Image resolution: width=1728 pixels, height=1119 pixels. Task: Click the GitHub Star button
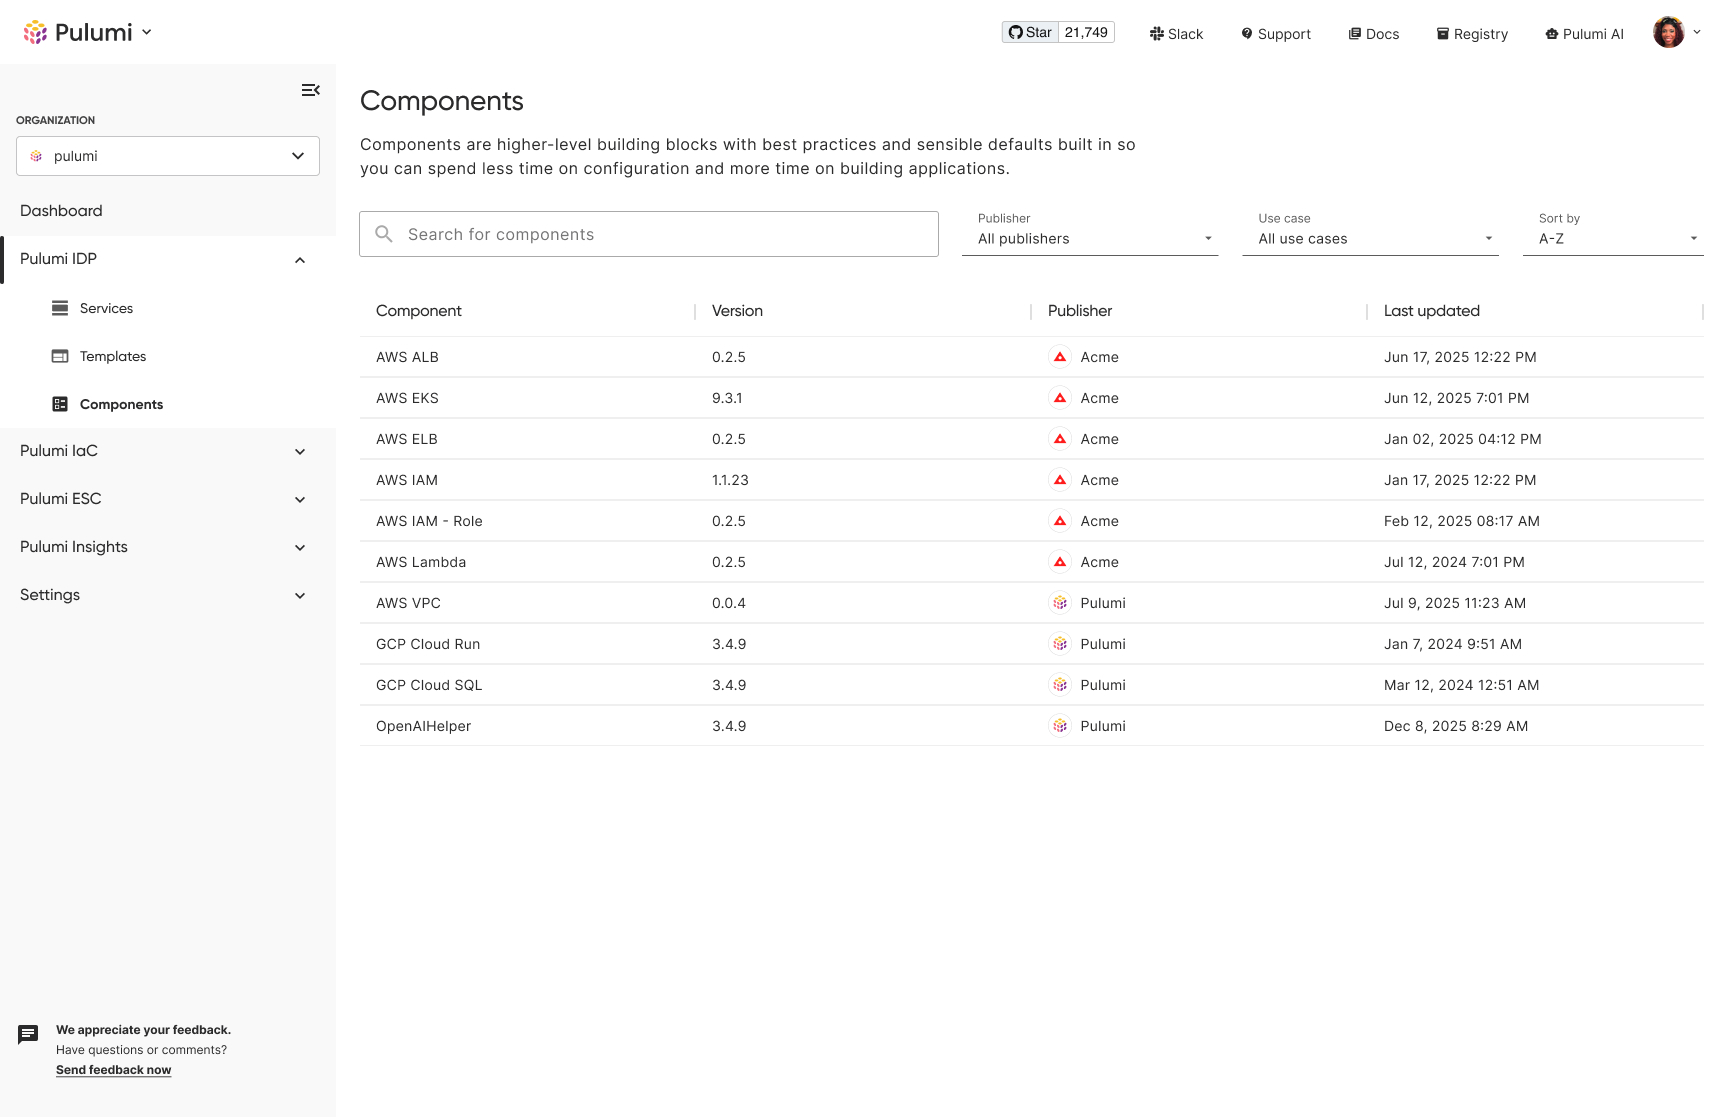point(1030,32)
